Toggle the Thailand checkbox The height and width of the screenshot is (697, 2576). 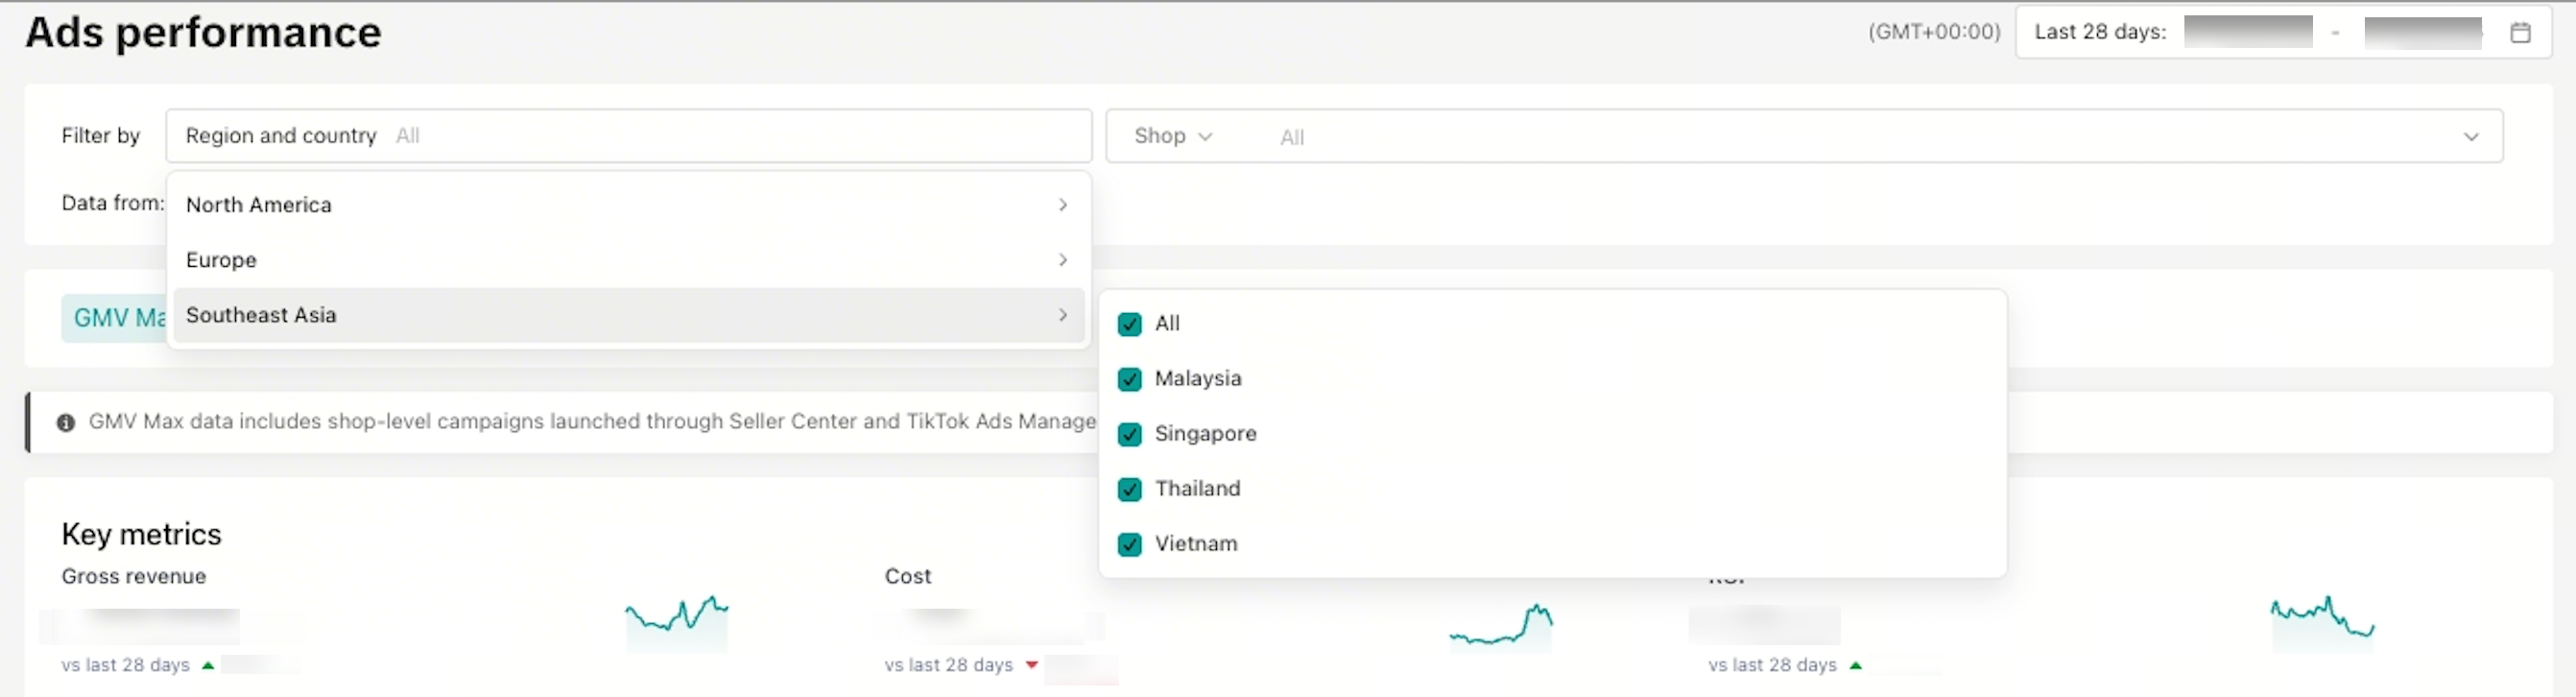point(1129,489)
